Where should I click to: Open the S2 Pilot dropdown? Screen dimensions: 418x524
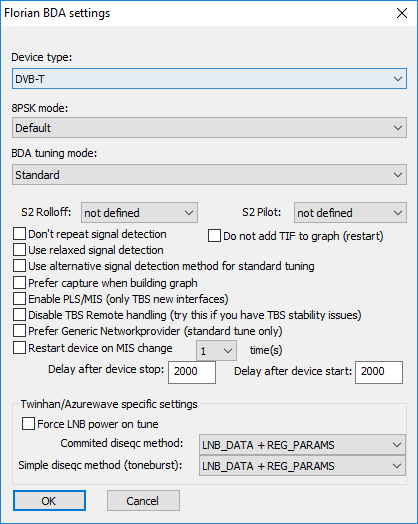pyautogui.click(x=350, y=213)
